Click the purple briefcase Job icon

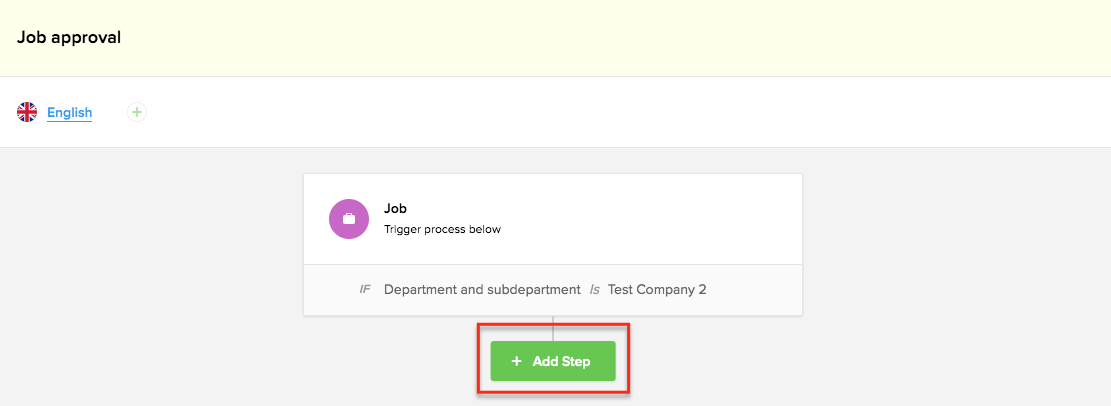coord(349,219)
